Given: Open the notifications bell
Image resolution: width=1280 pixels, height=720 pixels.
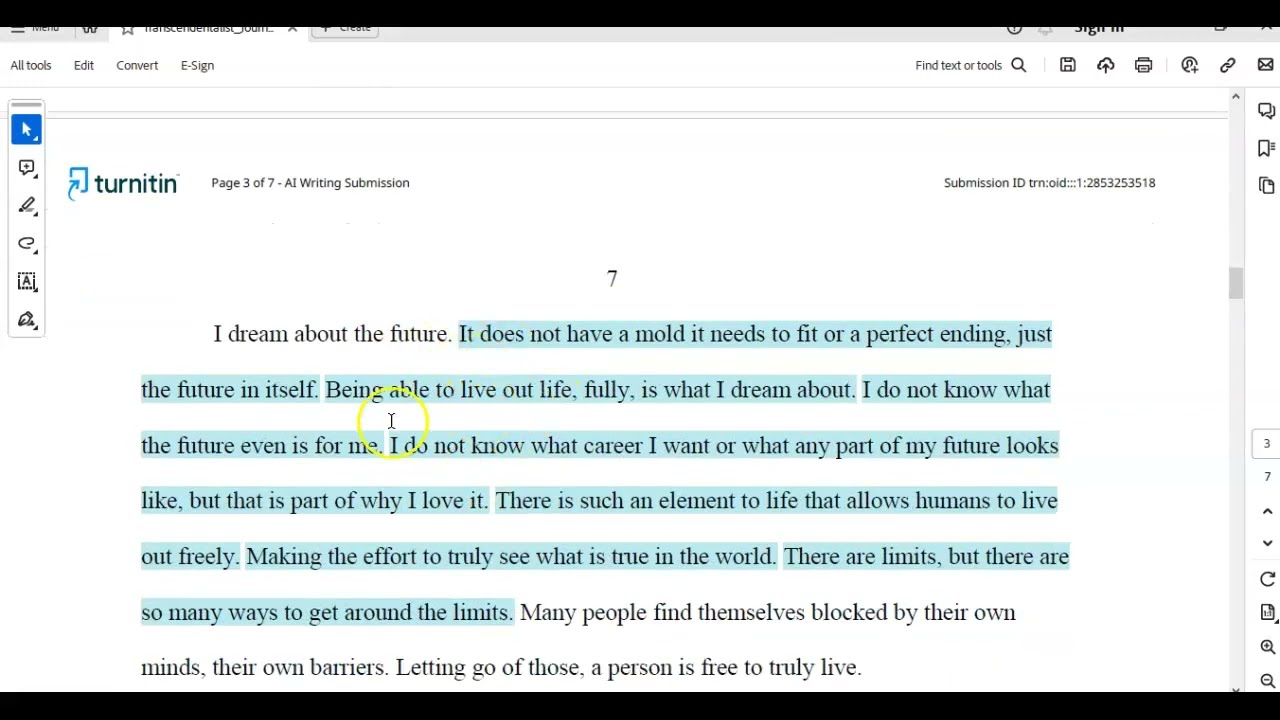Looking at the screenshot, I should [1046, 29].
